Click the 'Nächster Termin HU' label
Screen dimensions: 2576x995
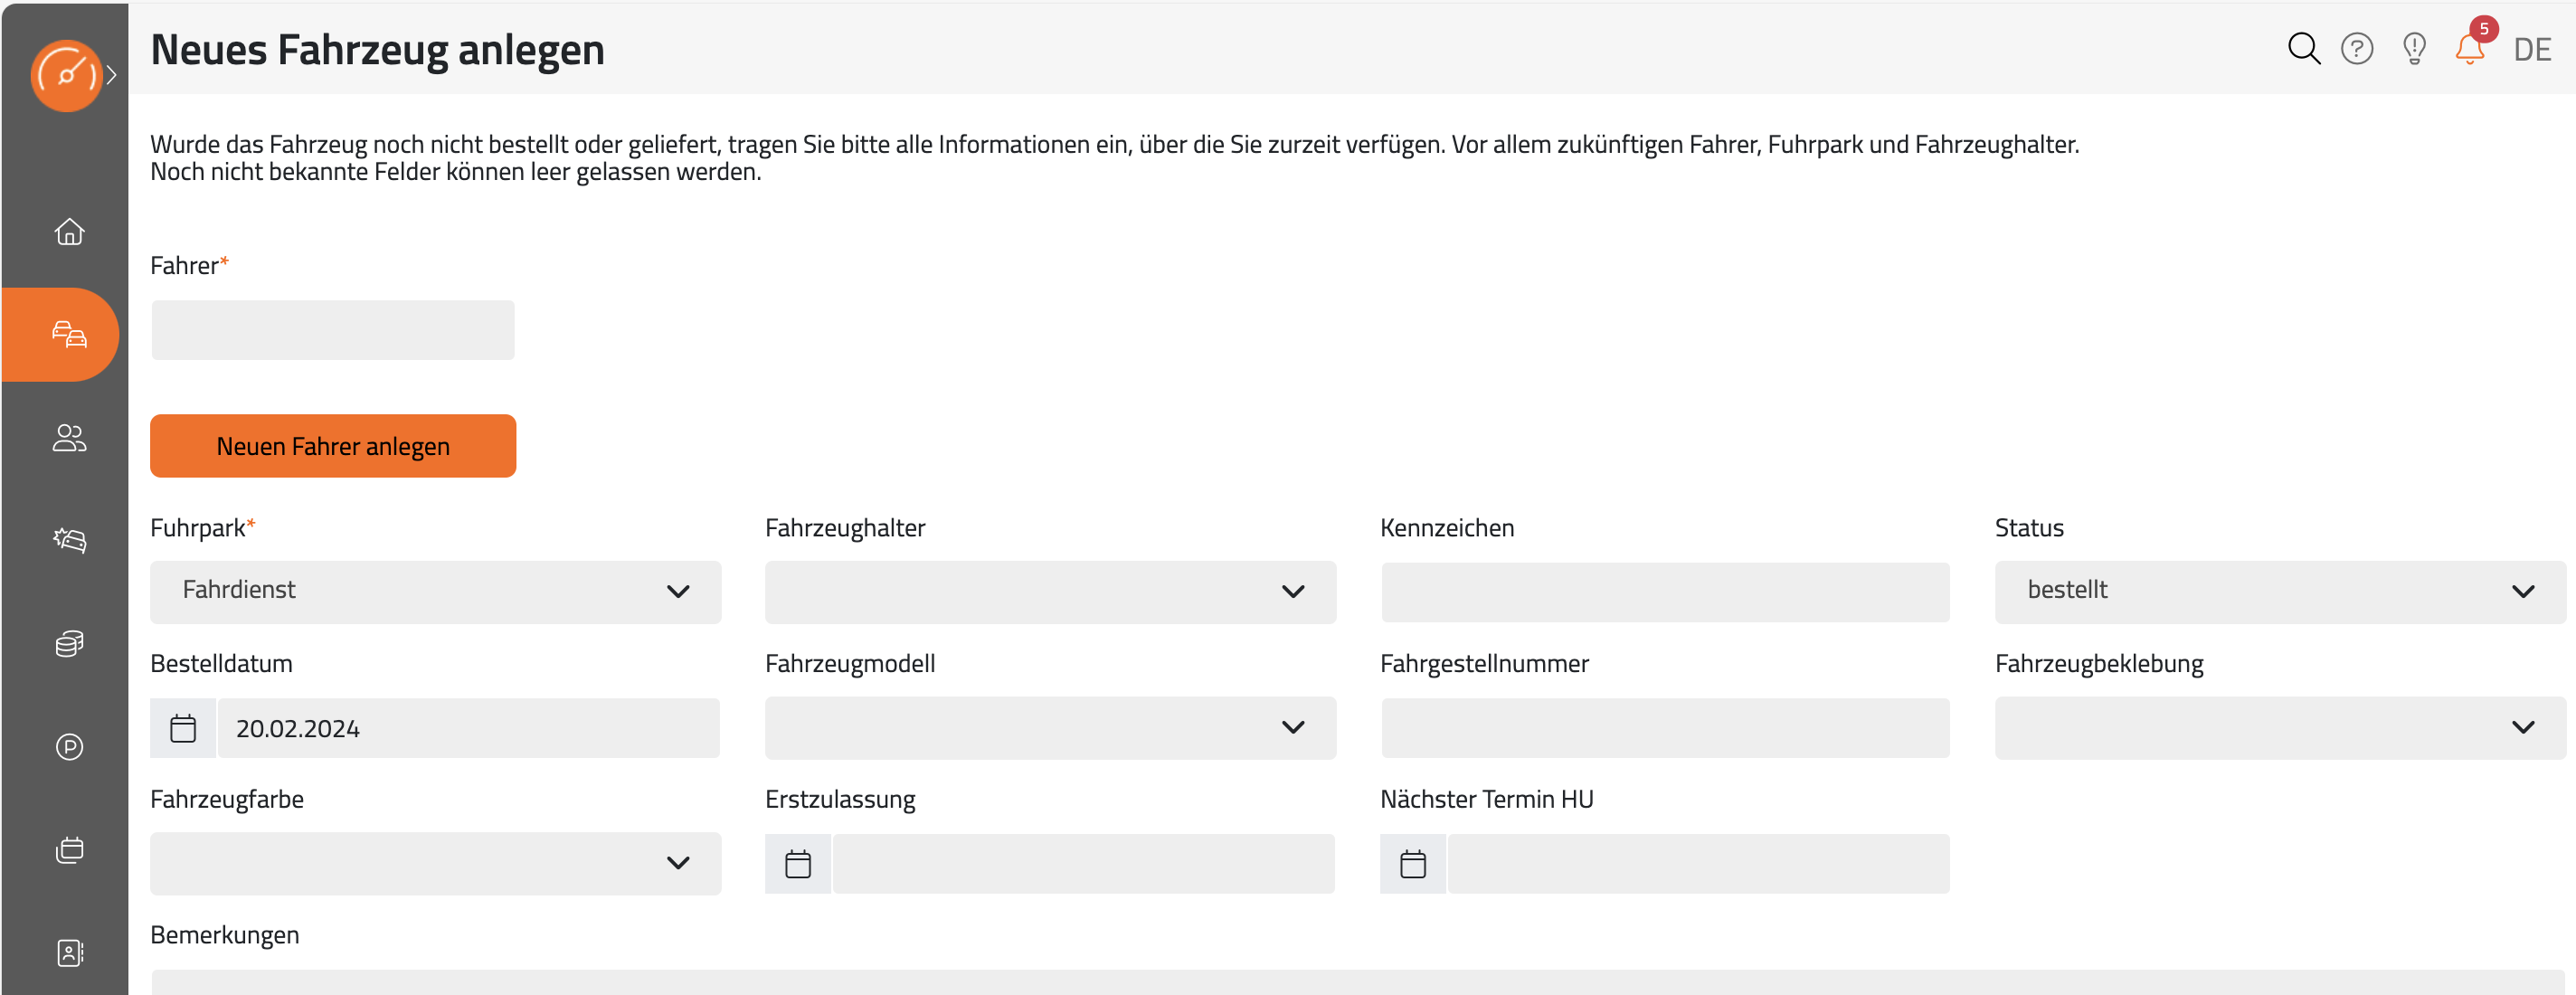(x=1486, y=799)
